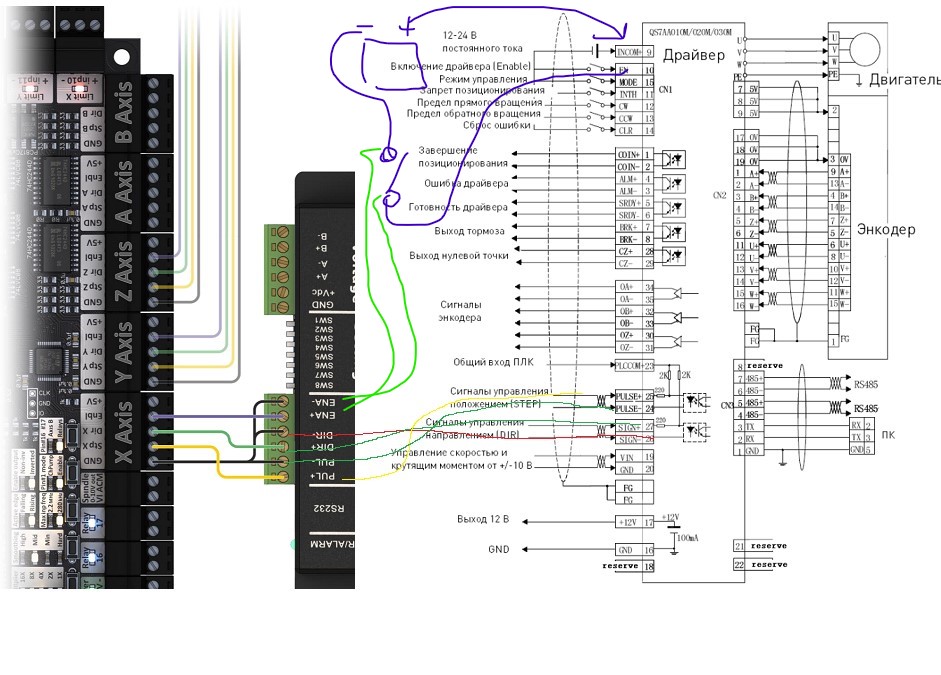Screen dimensions: 941x675
Task: Click the "Limit X" indicator on the board
Action: click(x=80, y=89)
